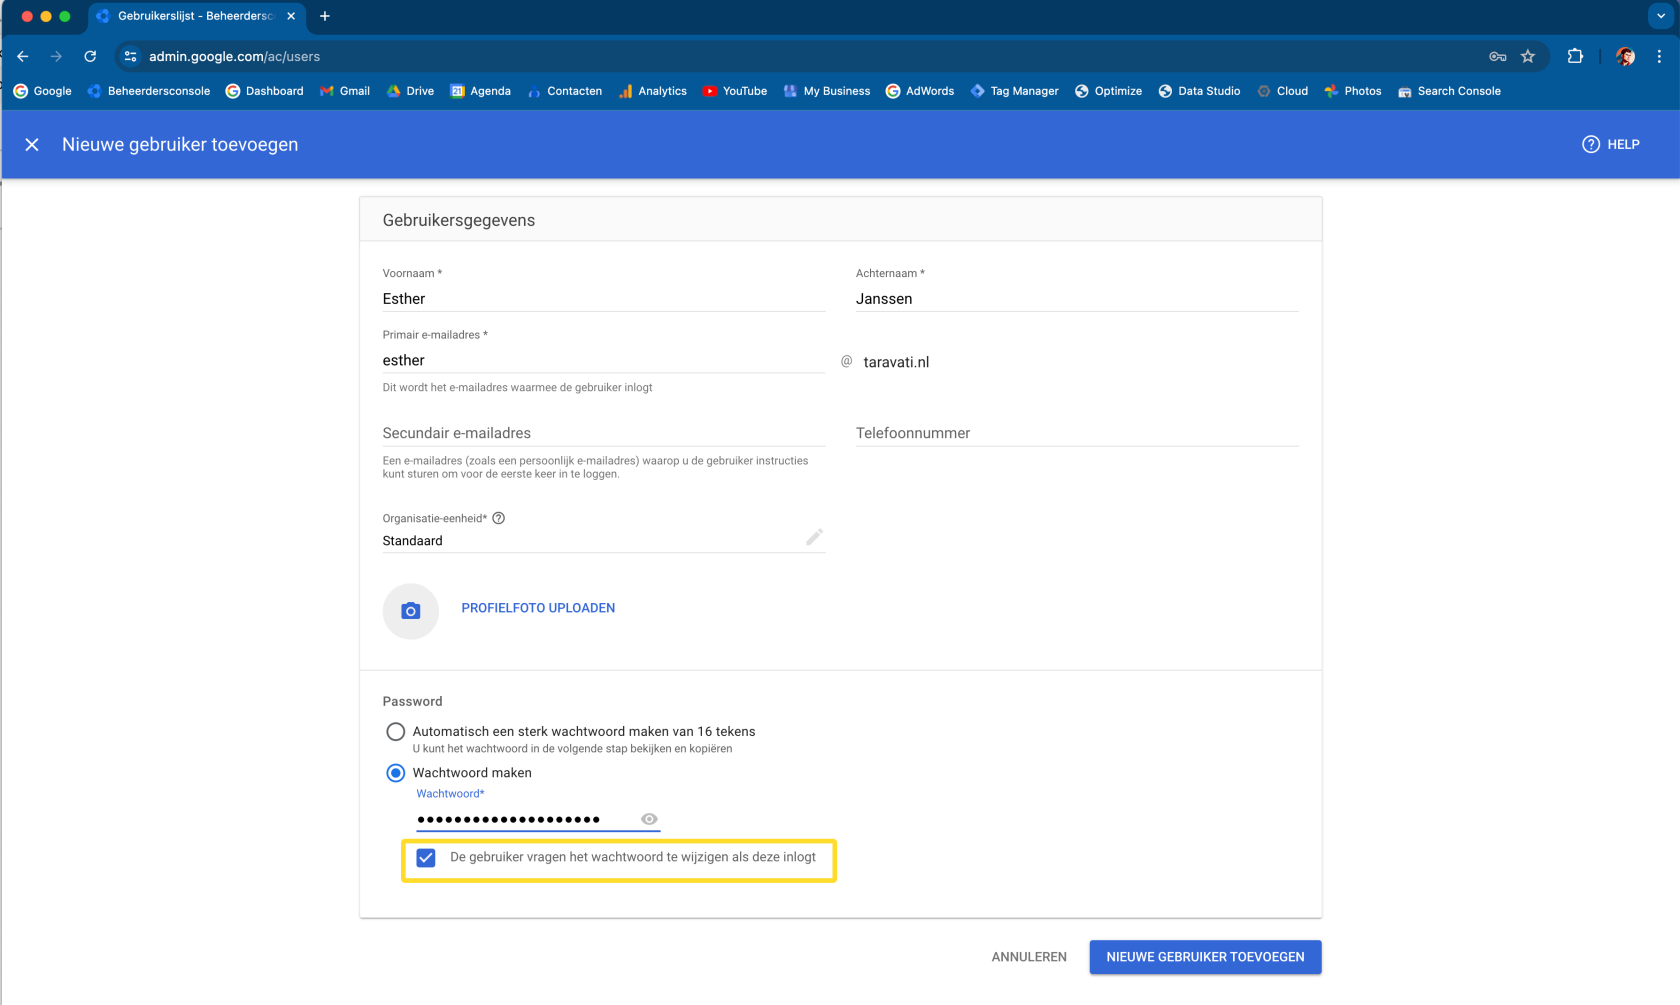This screenshot has width=1680, height=1005.
Task: Edit organisatie-eenheid with pencil icon
Action: pyautogui.click(x=814, y=538)
